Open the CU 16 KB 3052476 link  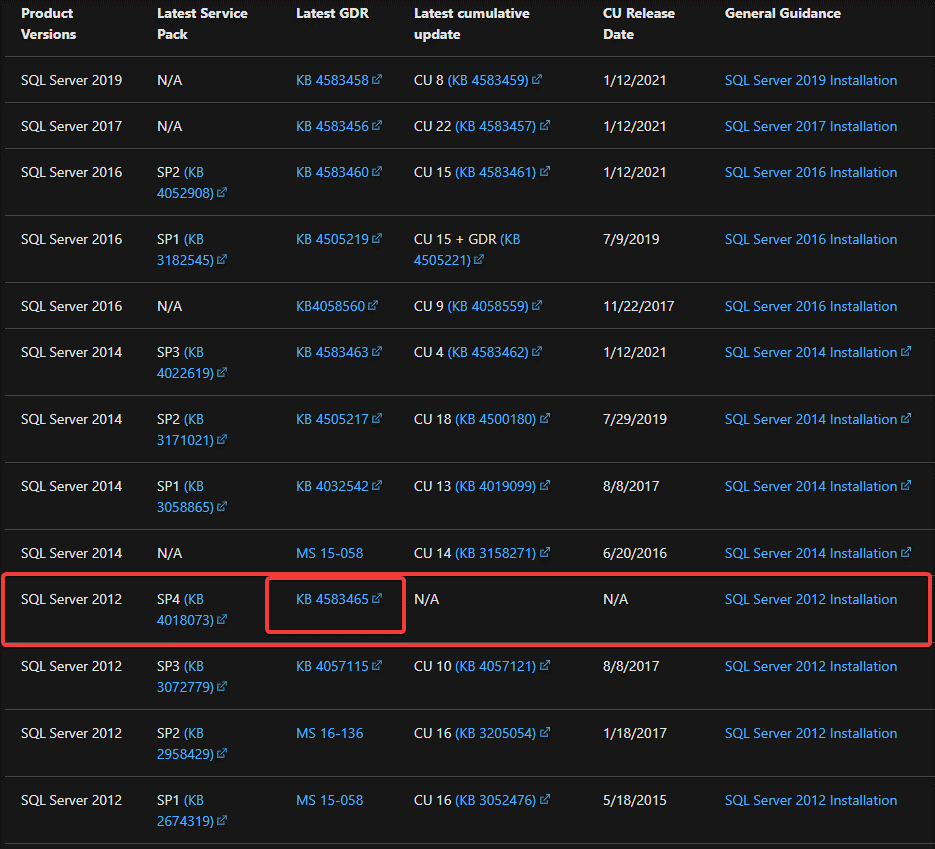(496, 800)
